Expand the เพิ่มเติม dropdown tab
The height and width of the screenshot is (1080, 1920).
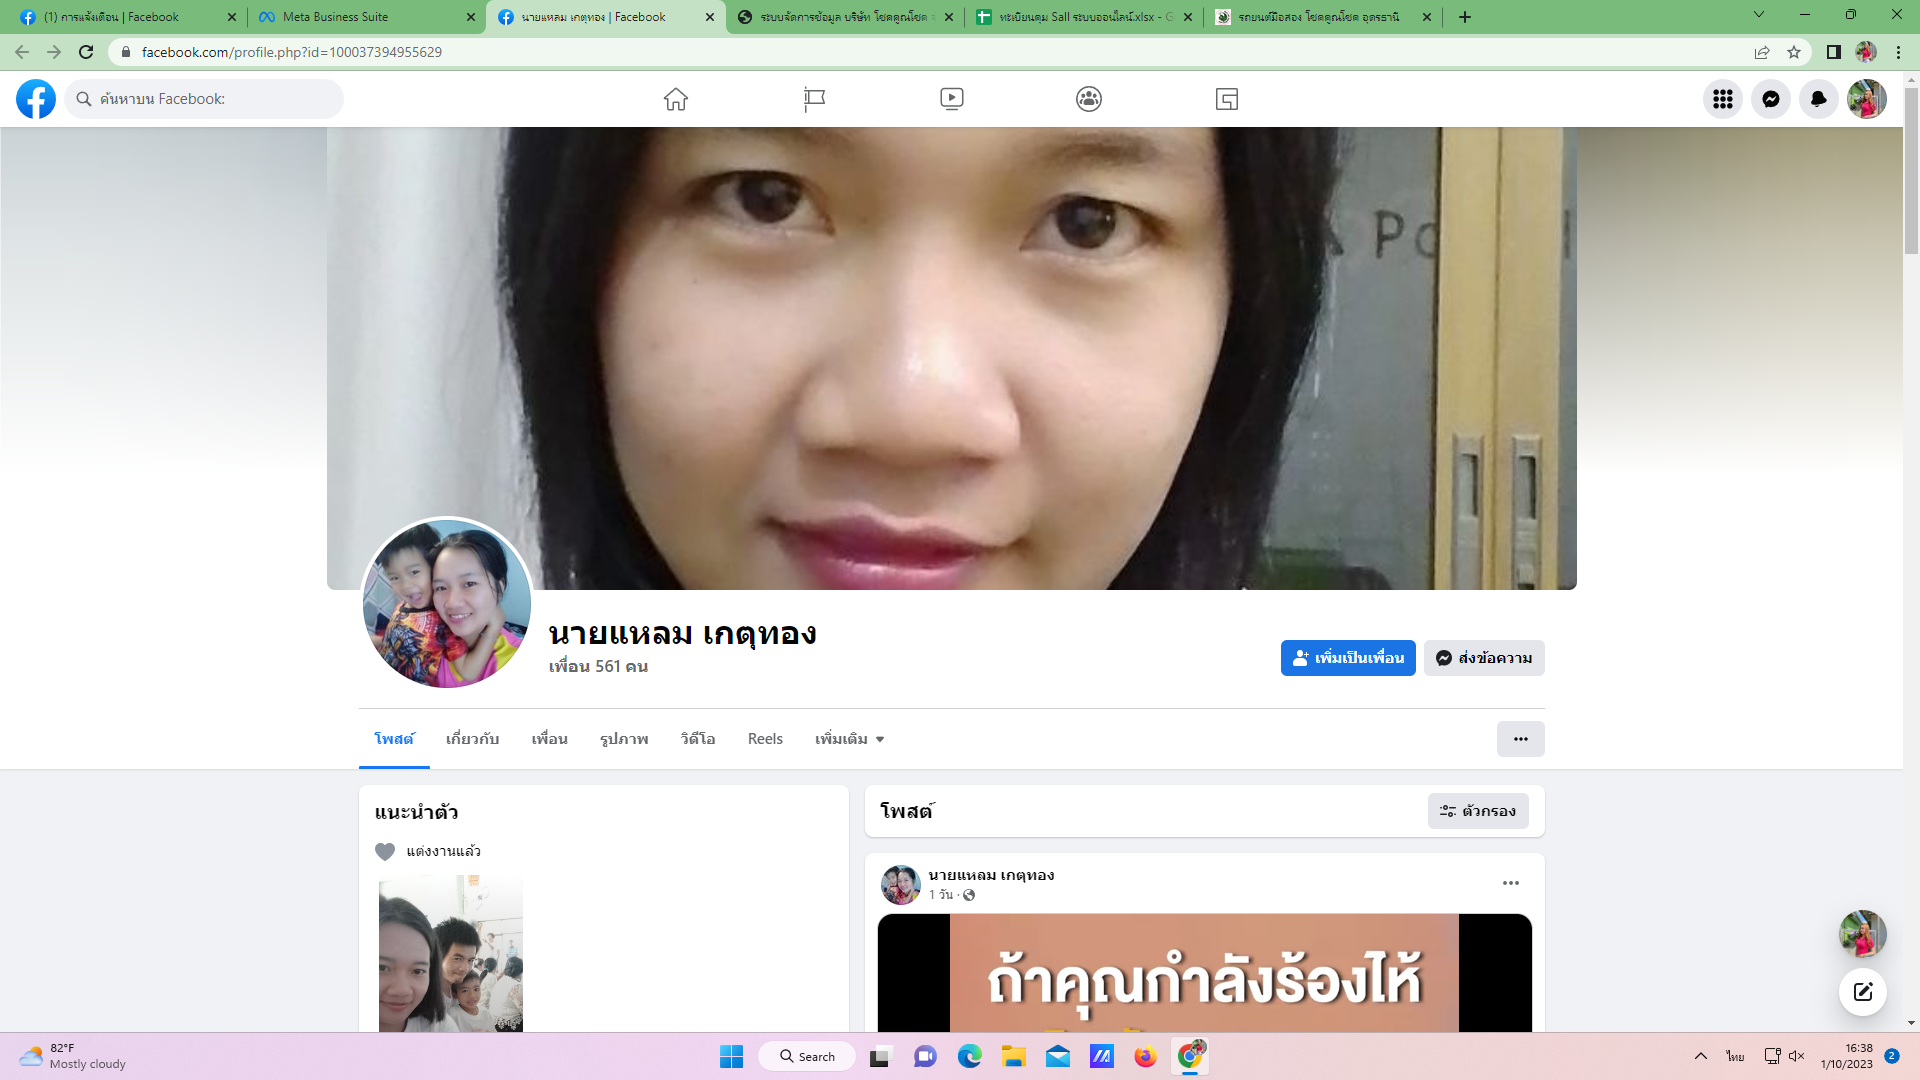849,739
